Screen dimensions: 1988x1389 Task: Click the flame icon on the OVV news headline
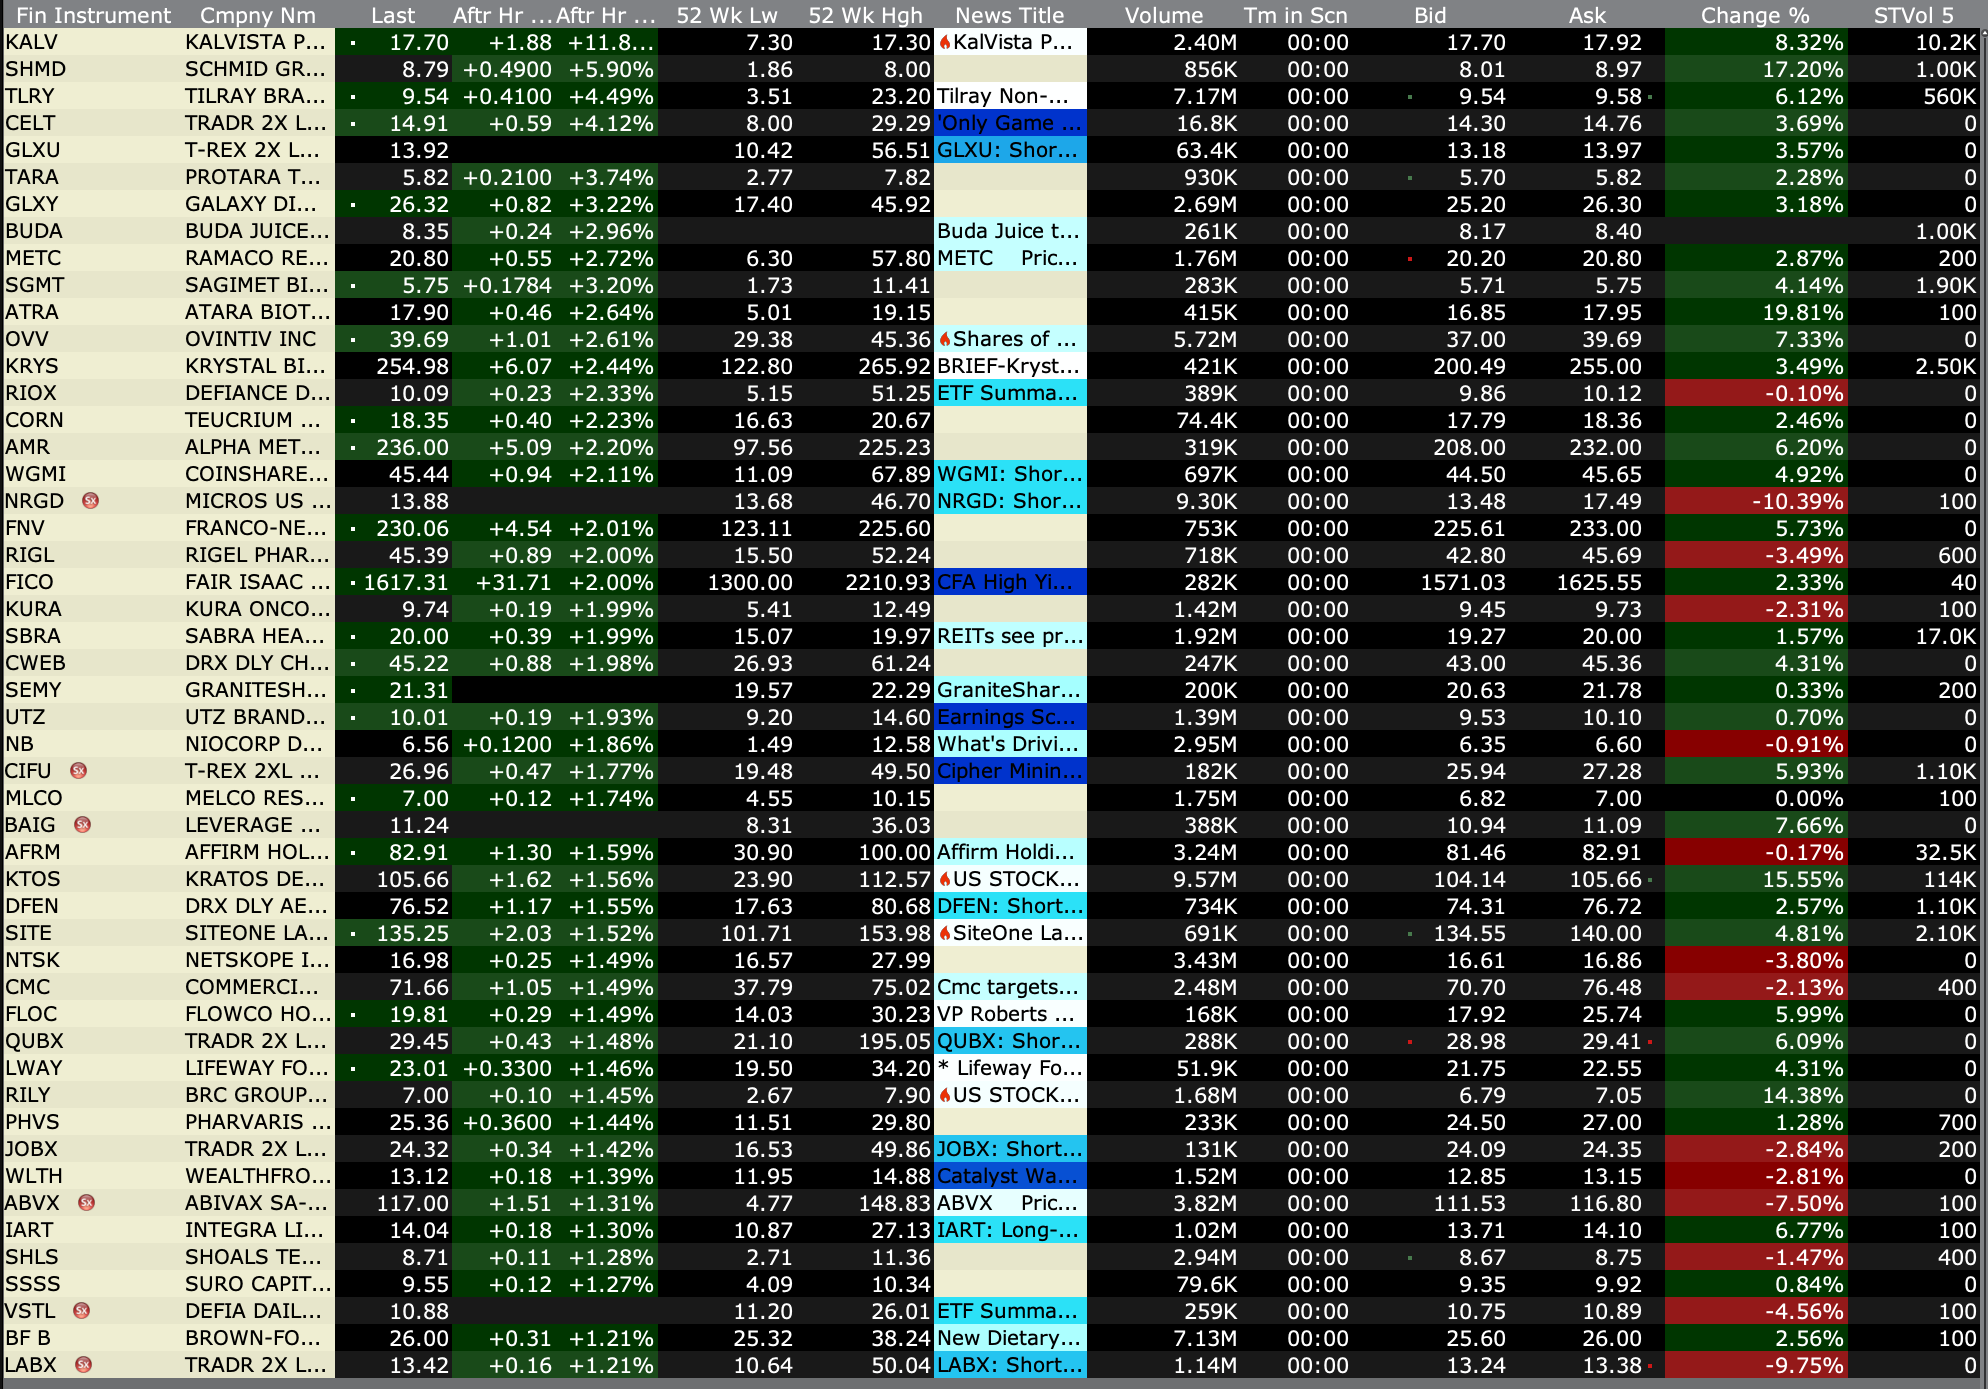945,340
